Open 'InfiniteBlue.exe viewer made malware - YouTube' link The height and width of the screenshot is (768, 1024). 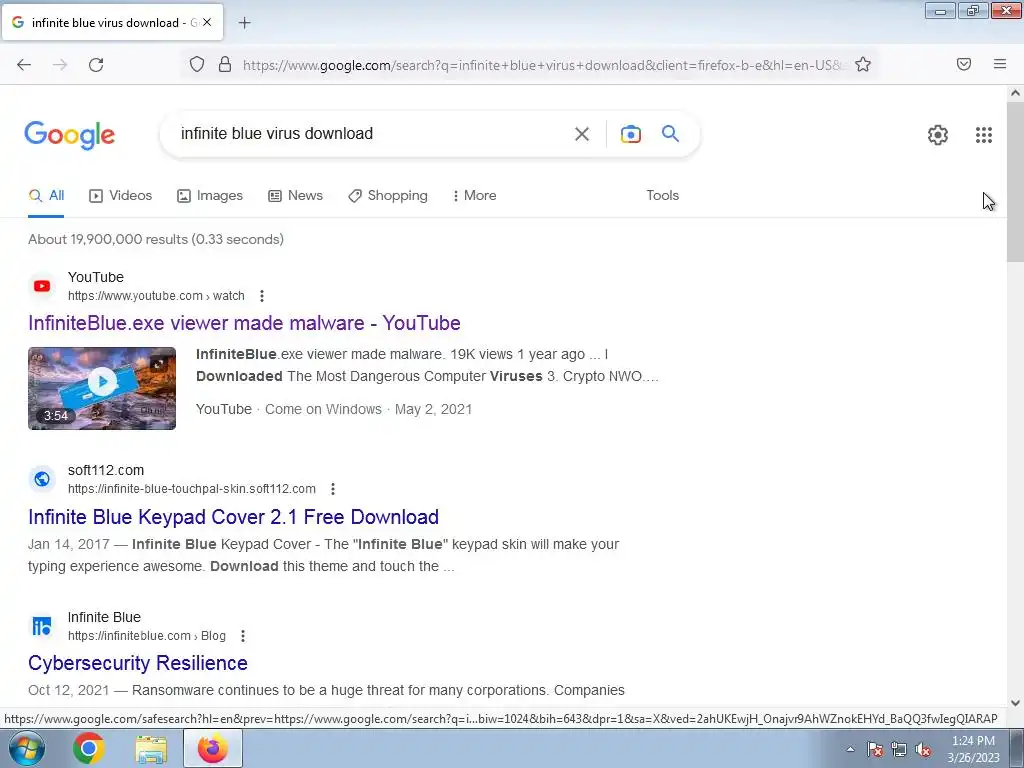coord(244,323)
